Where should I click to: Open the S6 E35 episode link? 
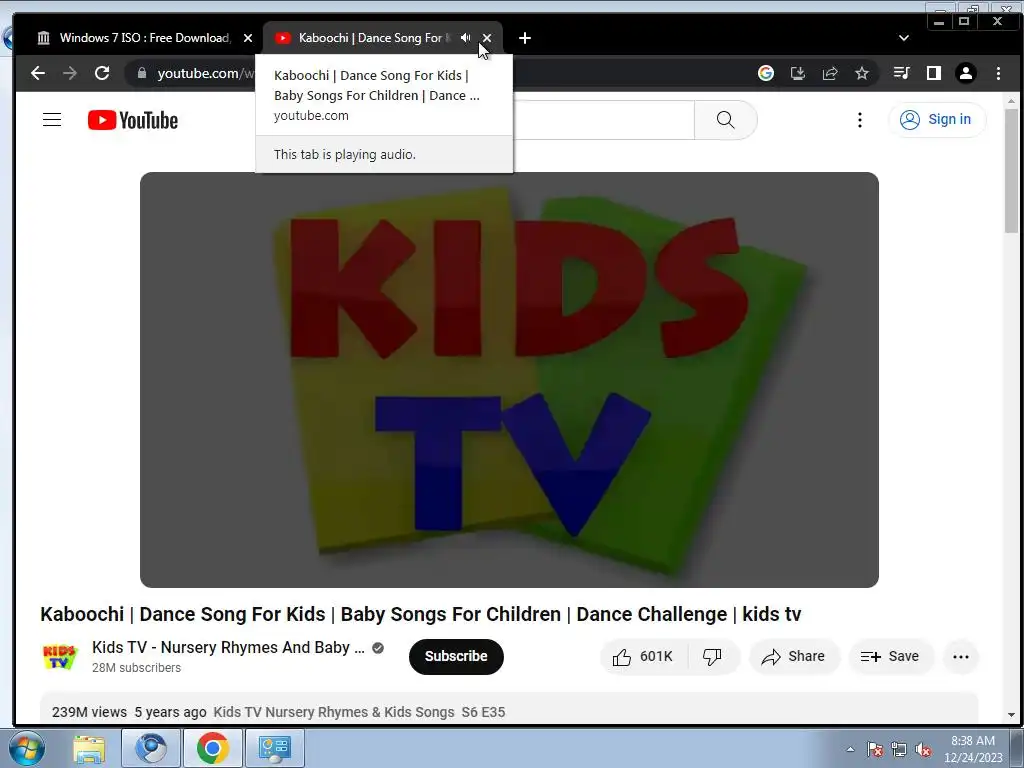[x=483, y=712]
